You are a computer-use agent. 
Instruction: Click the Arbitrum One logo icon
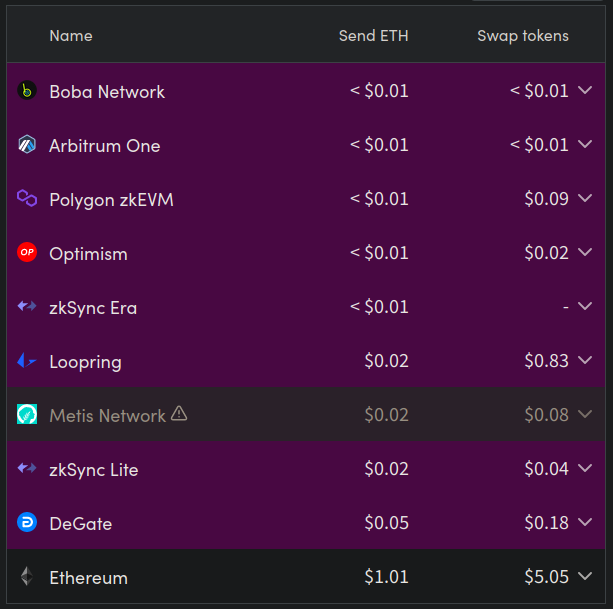(27, 145)
